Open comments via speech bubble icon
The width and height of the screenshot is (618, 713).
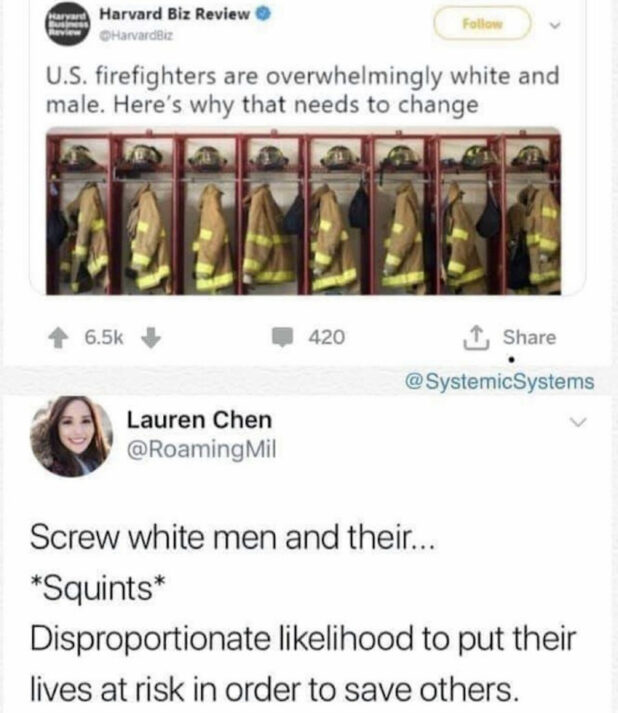(x=282, y=337)
